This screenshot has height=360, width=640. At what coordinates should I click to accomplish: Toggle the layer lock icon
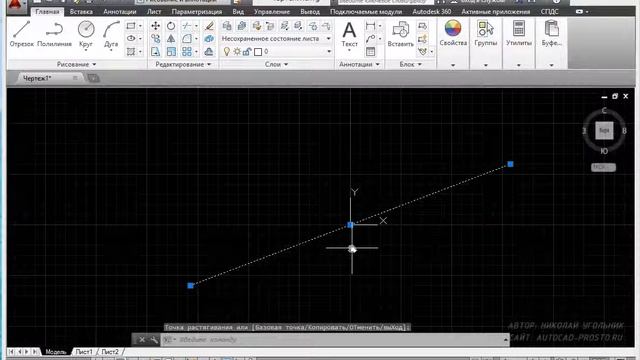click(x=247, y=51)
